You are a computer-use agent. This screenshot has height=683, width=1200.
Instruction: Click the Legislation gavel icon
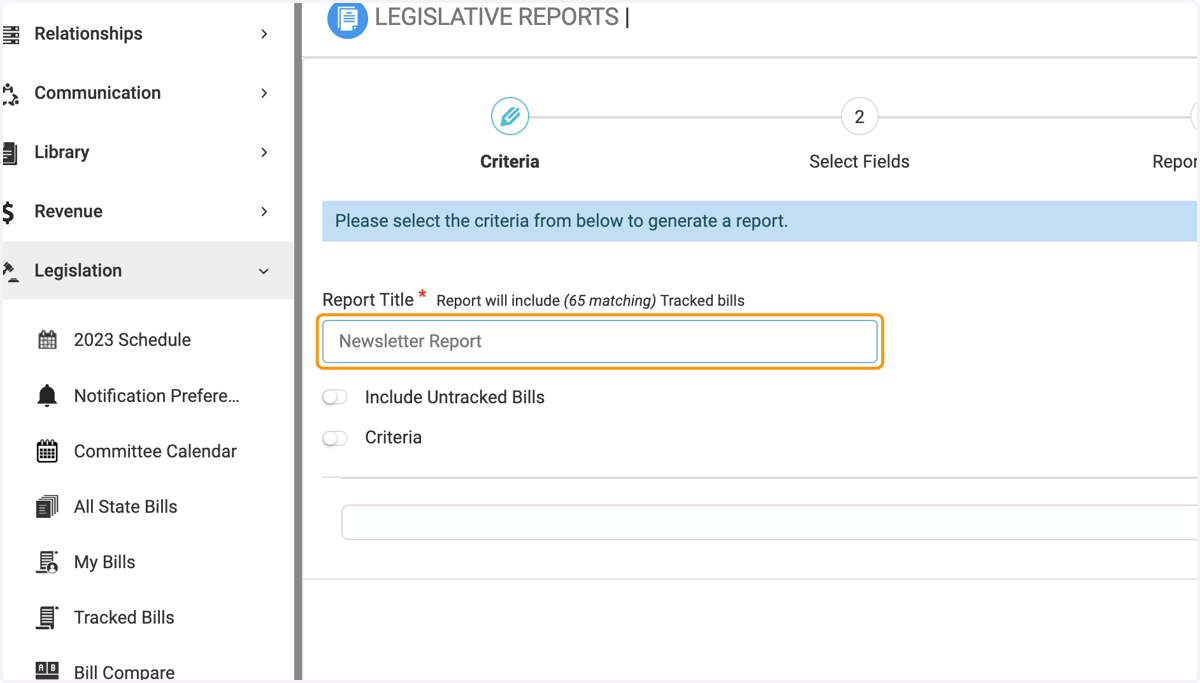(11, 271)
